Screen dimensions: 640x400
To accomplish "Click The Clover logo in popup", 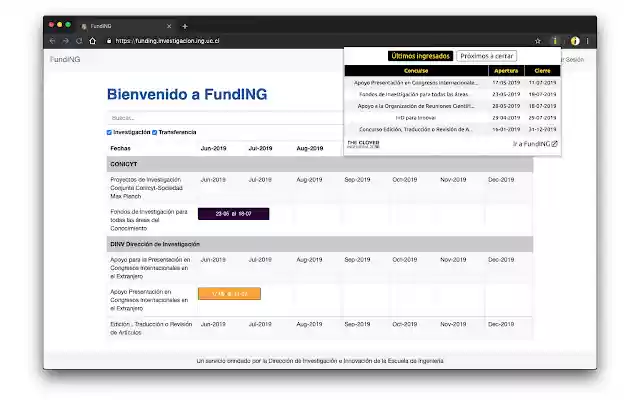I will (363, 144).
